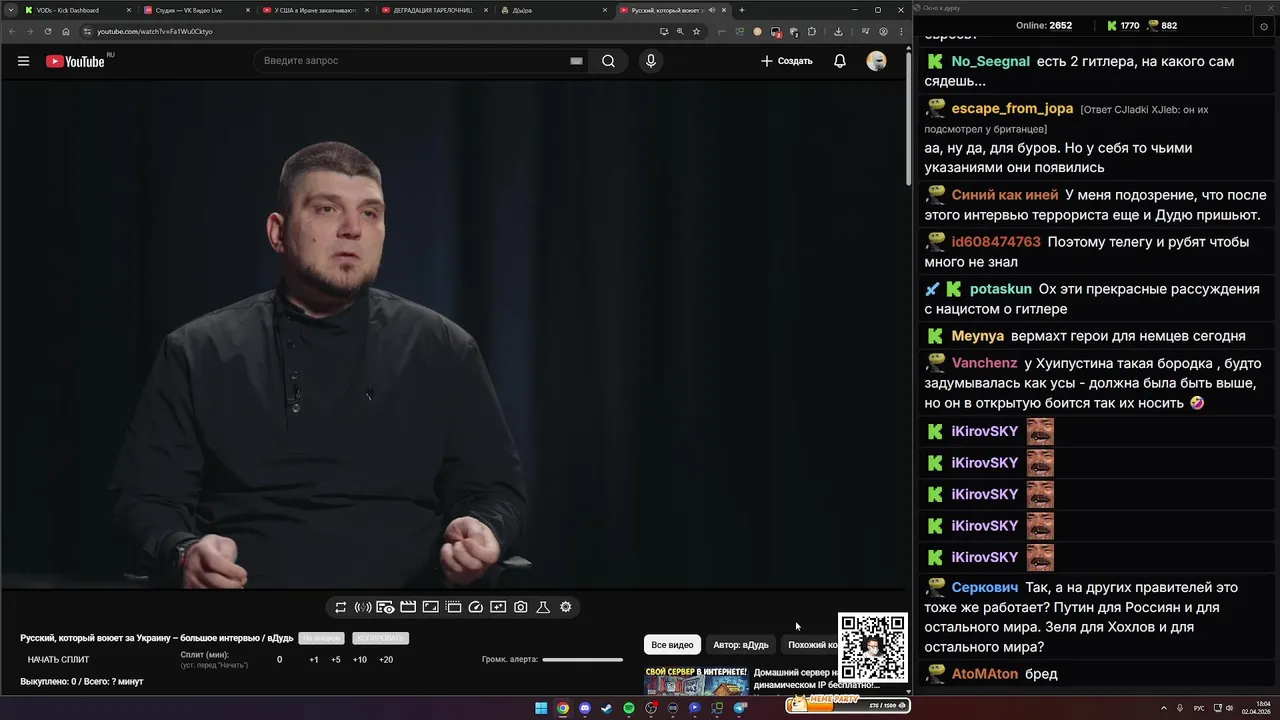Select the Автор: вДудь filter chip
1280x720 pixels.
(x=741, y=645)
